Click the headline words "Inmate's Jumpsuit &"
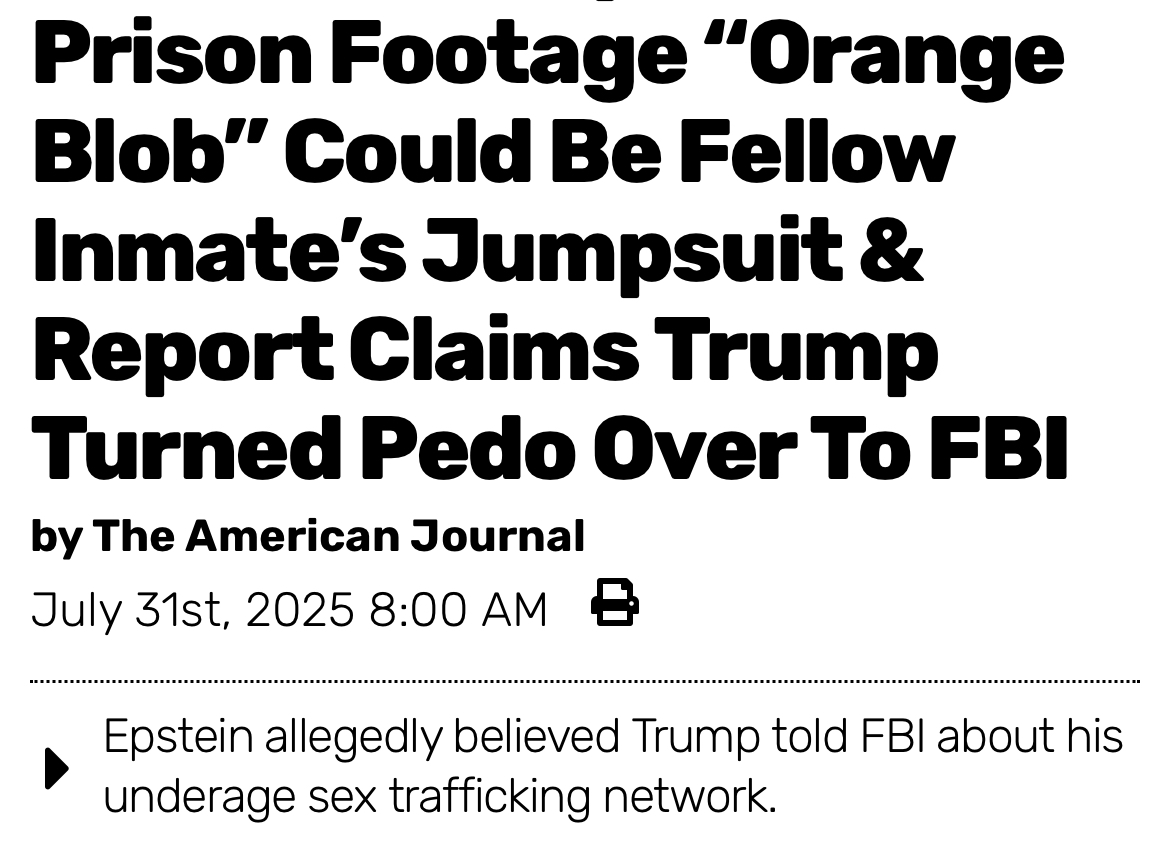This screenshot has height=844, width=1170. pyautogui.click(x=477, y=249)
